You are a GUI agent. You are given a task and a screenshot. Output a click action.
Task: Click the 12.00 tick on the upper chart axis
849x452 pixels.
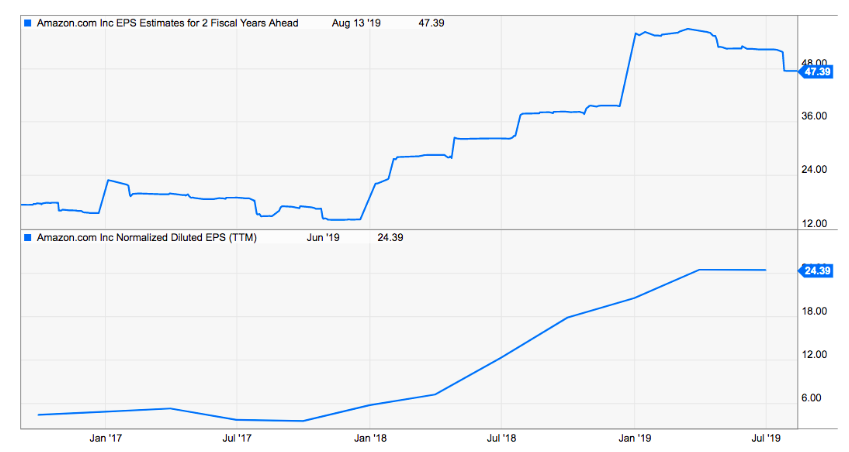pos(814,224)
